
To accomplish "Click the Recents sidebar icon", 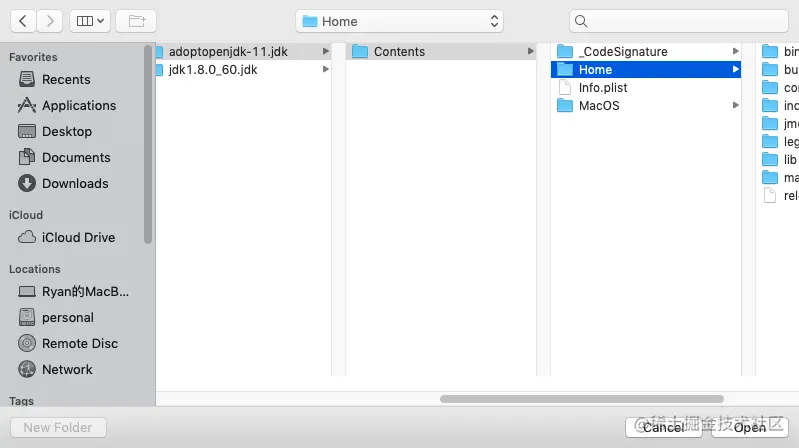I will point(27,79).
